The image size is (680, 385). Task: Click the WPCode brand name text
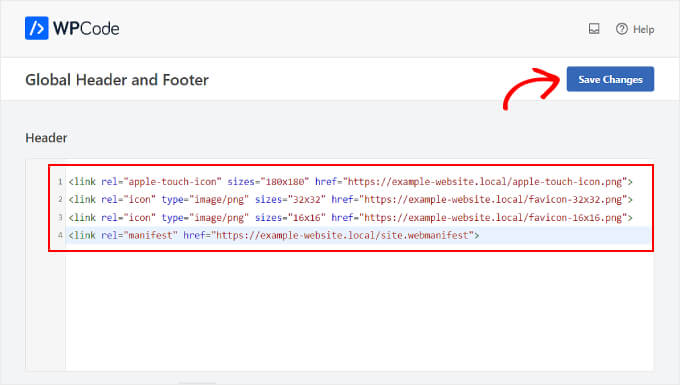[x=86, y=29]
